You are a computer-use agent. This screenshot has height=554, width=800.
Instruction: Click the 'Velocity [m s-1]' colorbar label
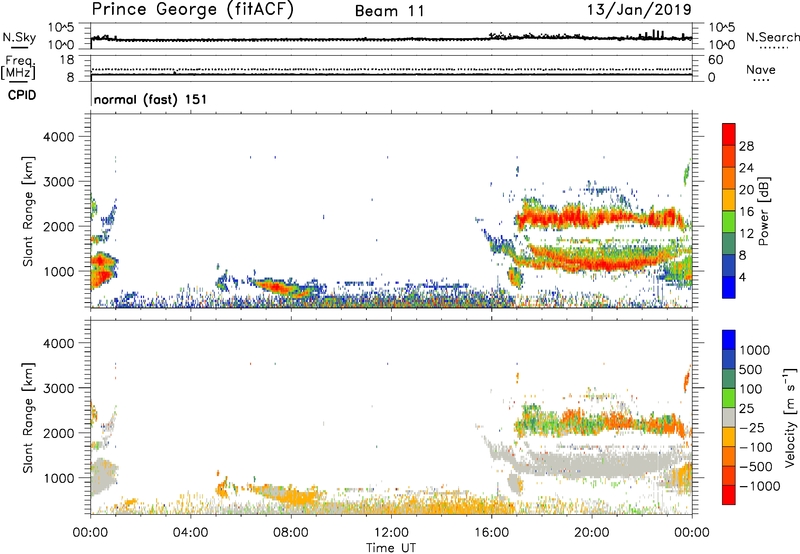(x=791, y=417)
